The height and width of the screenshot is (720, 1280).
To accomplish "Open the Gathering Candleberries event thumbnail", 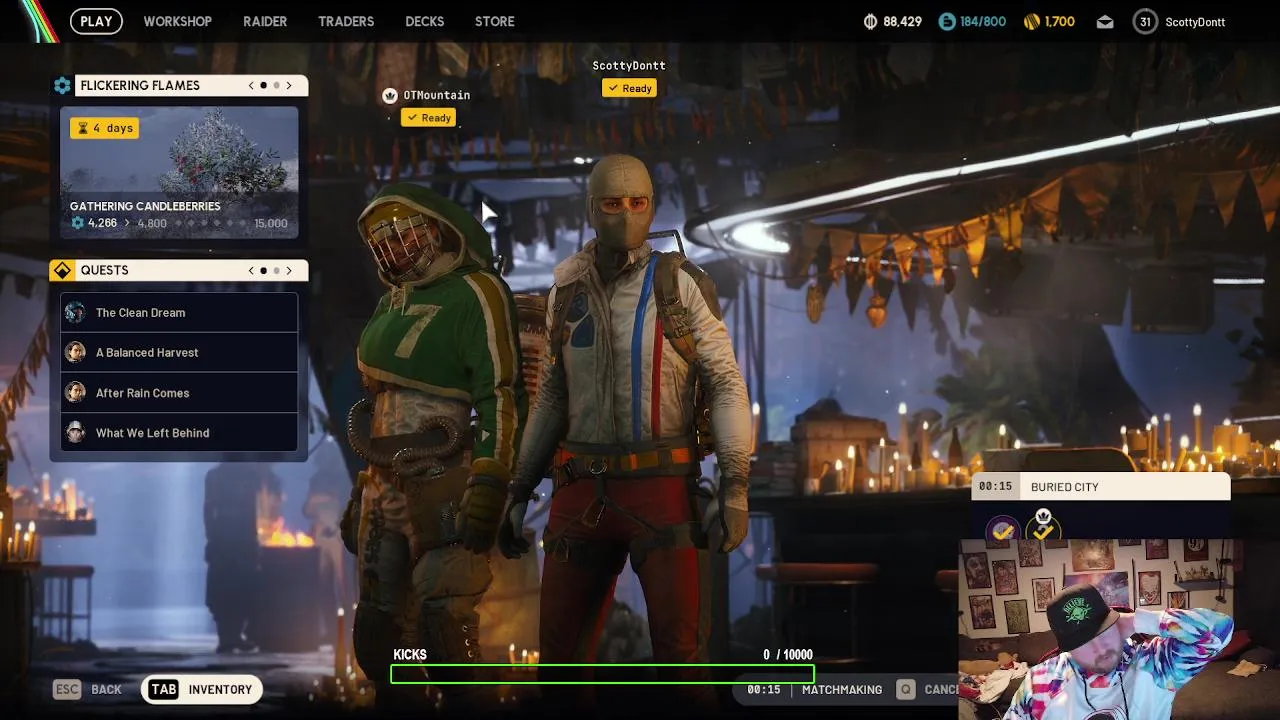I will click(x=179, y=173).
